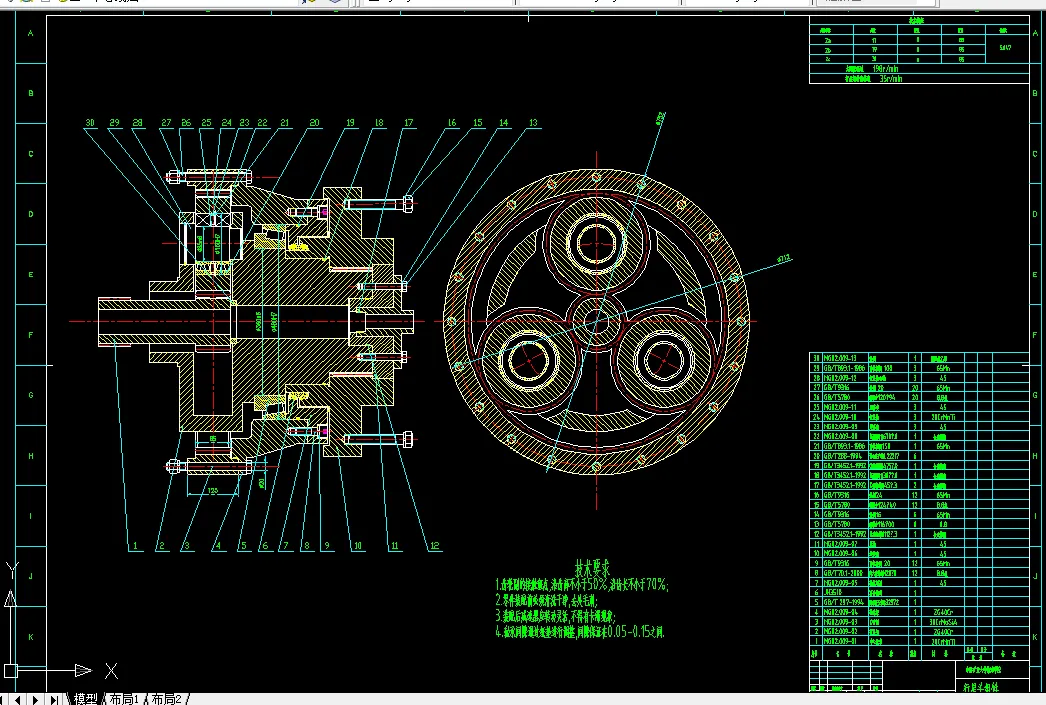The height and width of the screenshot is (705, 1046).
Task: Select part leader callout number 6
Action: (x=265, y=546)
